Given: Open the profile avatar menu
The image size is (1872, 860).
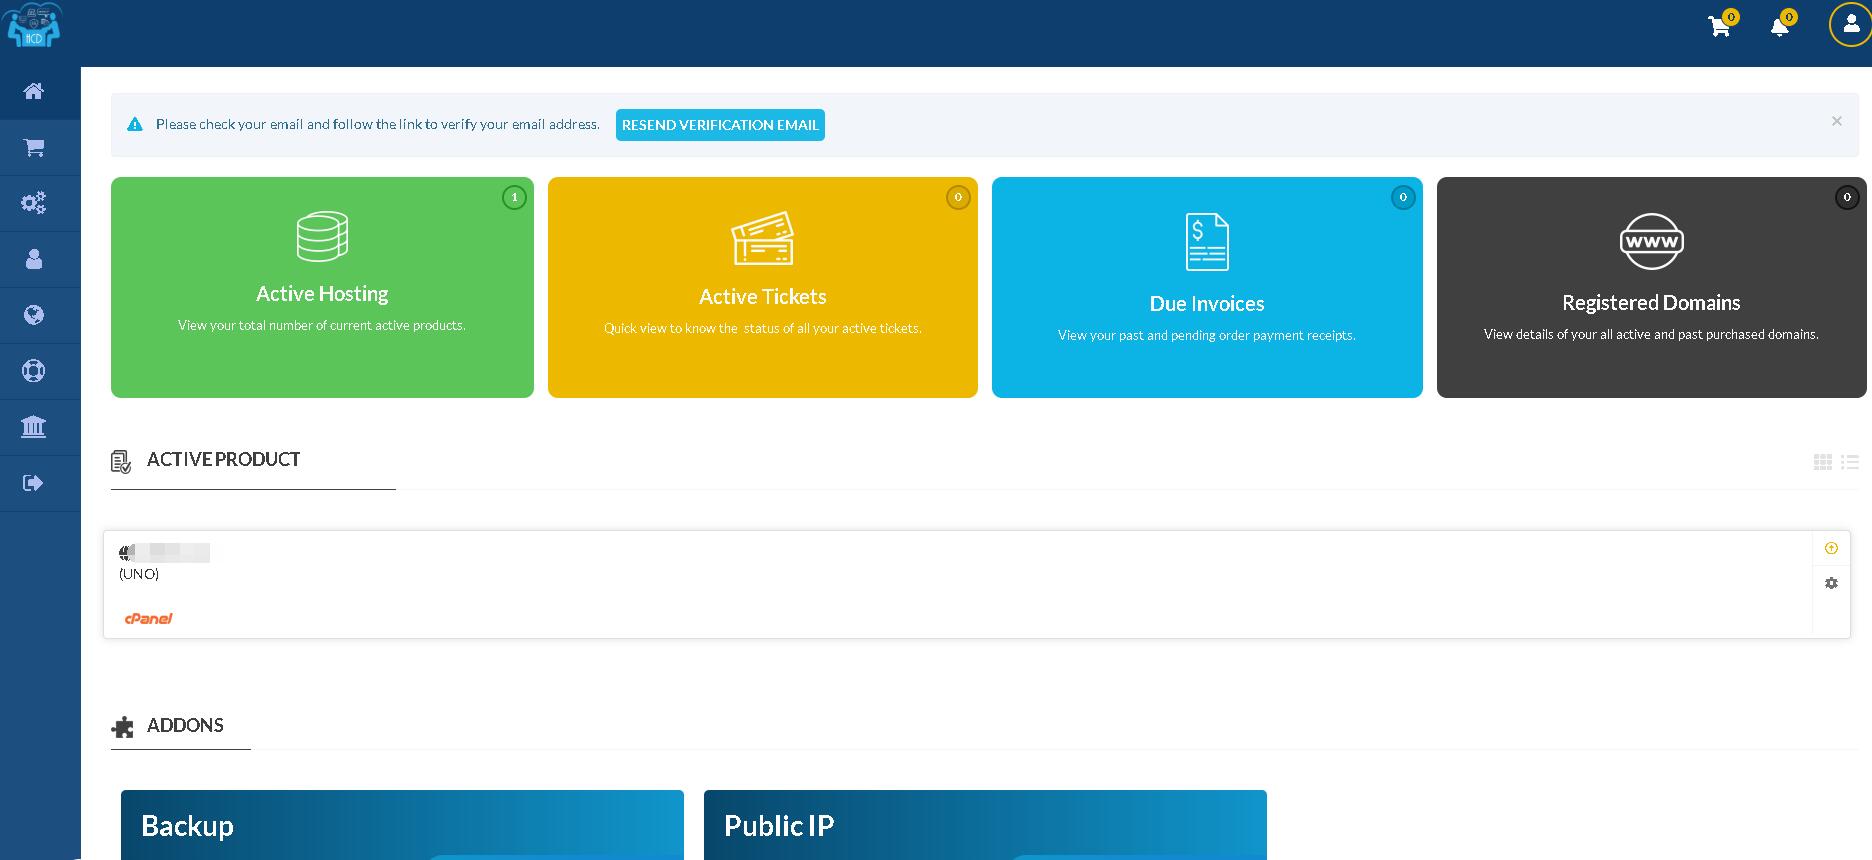Looking at the screenshot, I should click(1850, 25).
